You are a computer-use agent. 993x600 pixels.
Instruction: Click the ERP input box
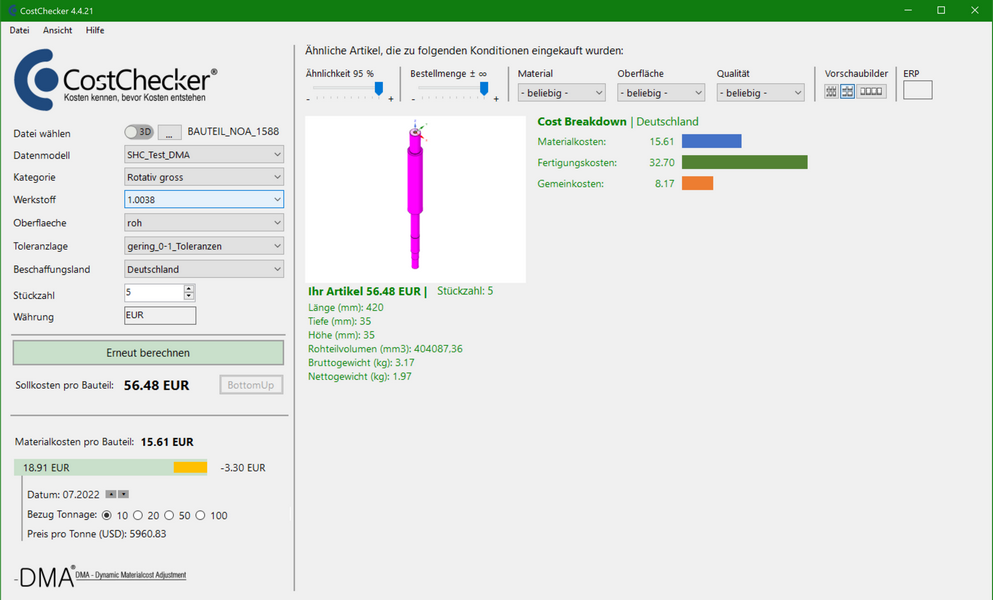click(918, 90)
